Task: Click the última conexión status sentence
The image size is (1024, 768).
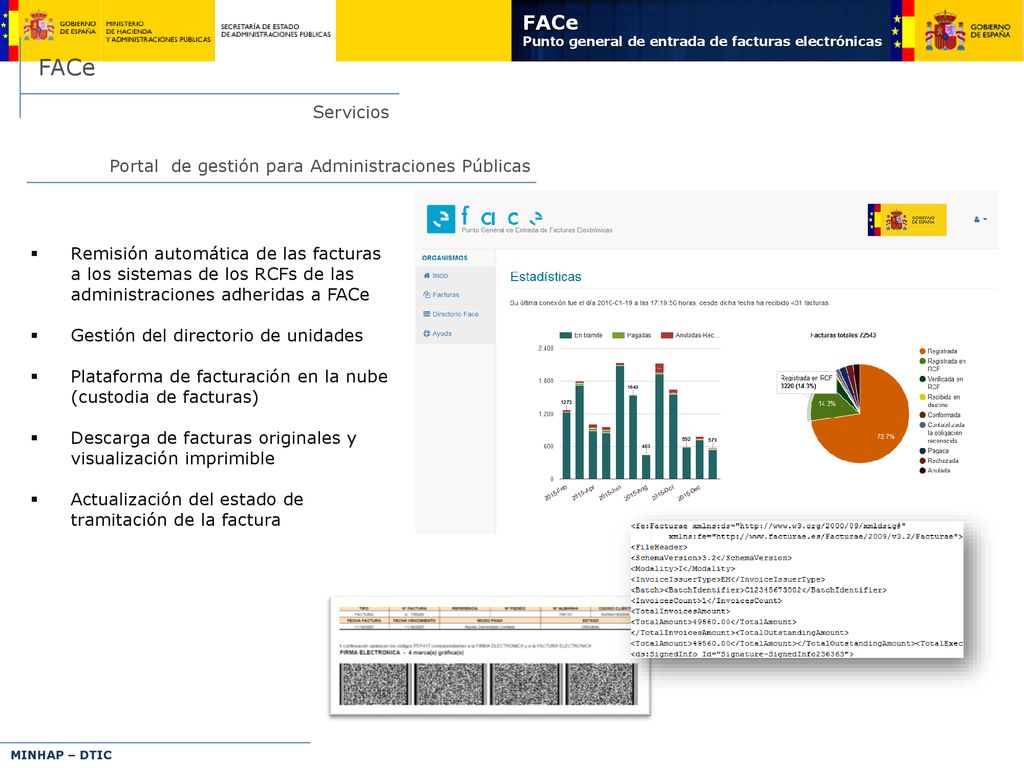Action: [669, 303]
